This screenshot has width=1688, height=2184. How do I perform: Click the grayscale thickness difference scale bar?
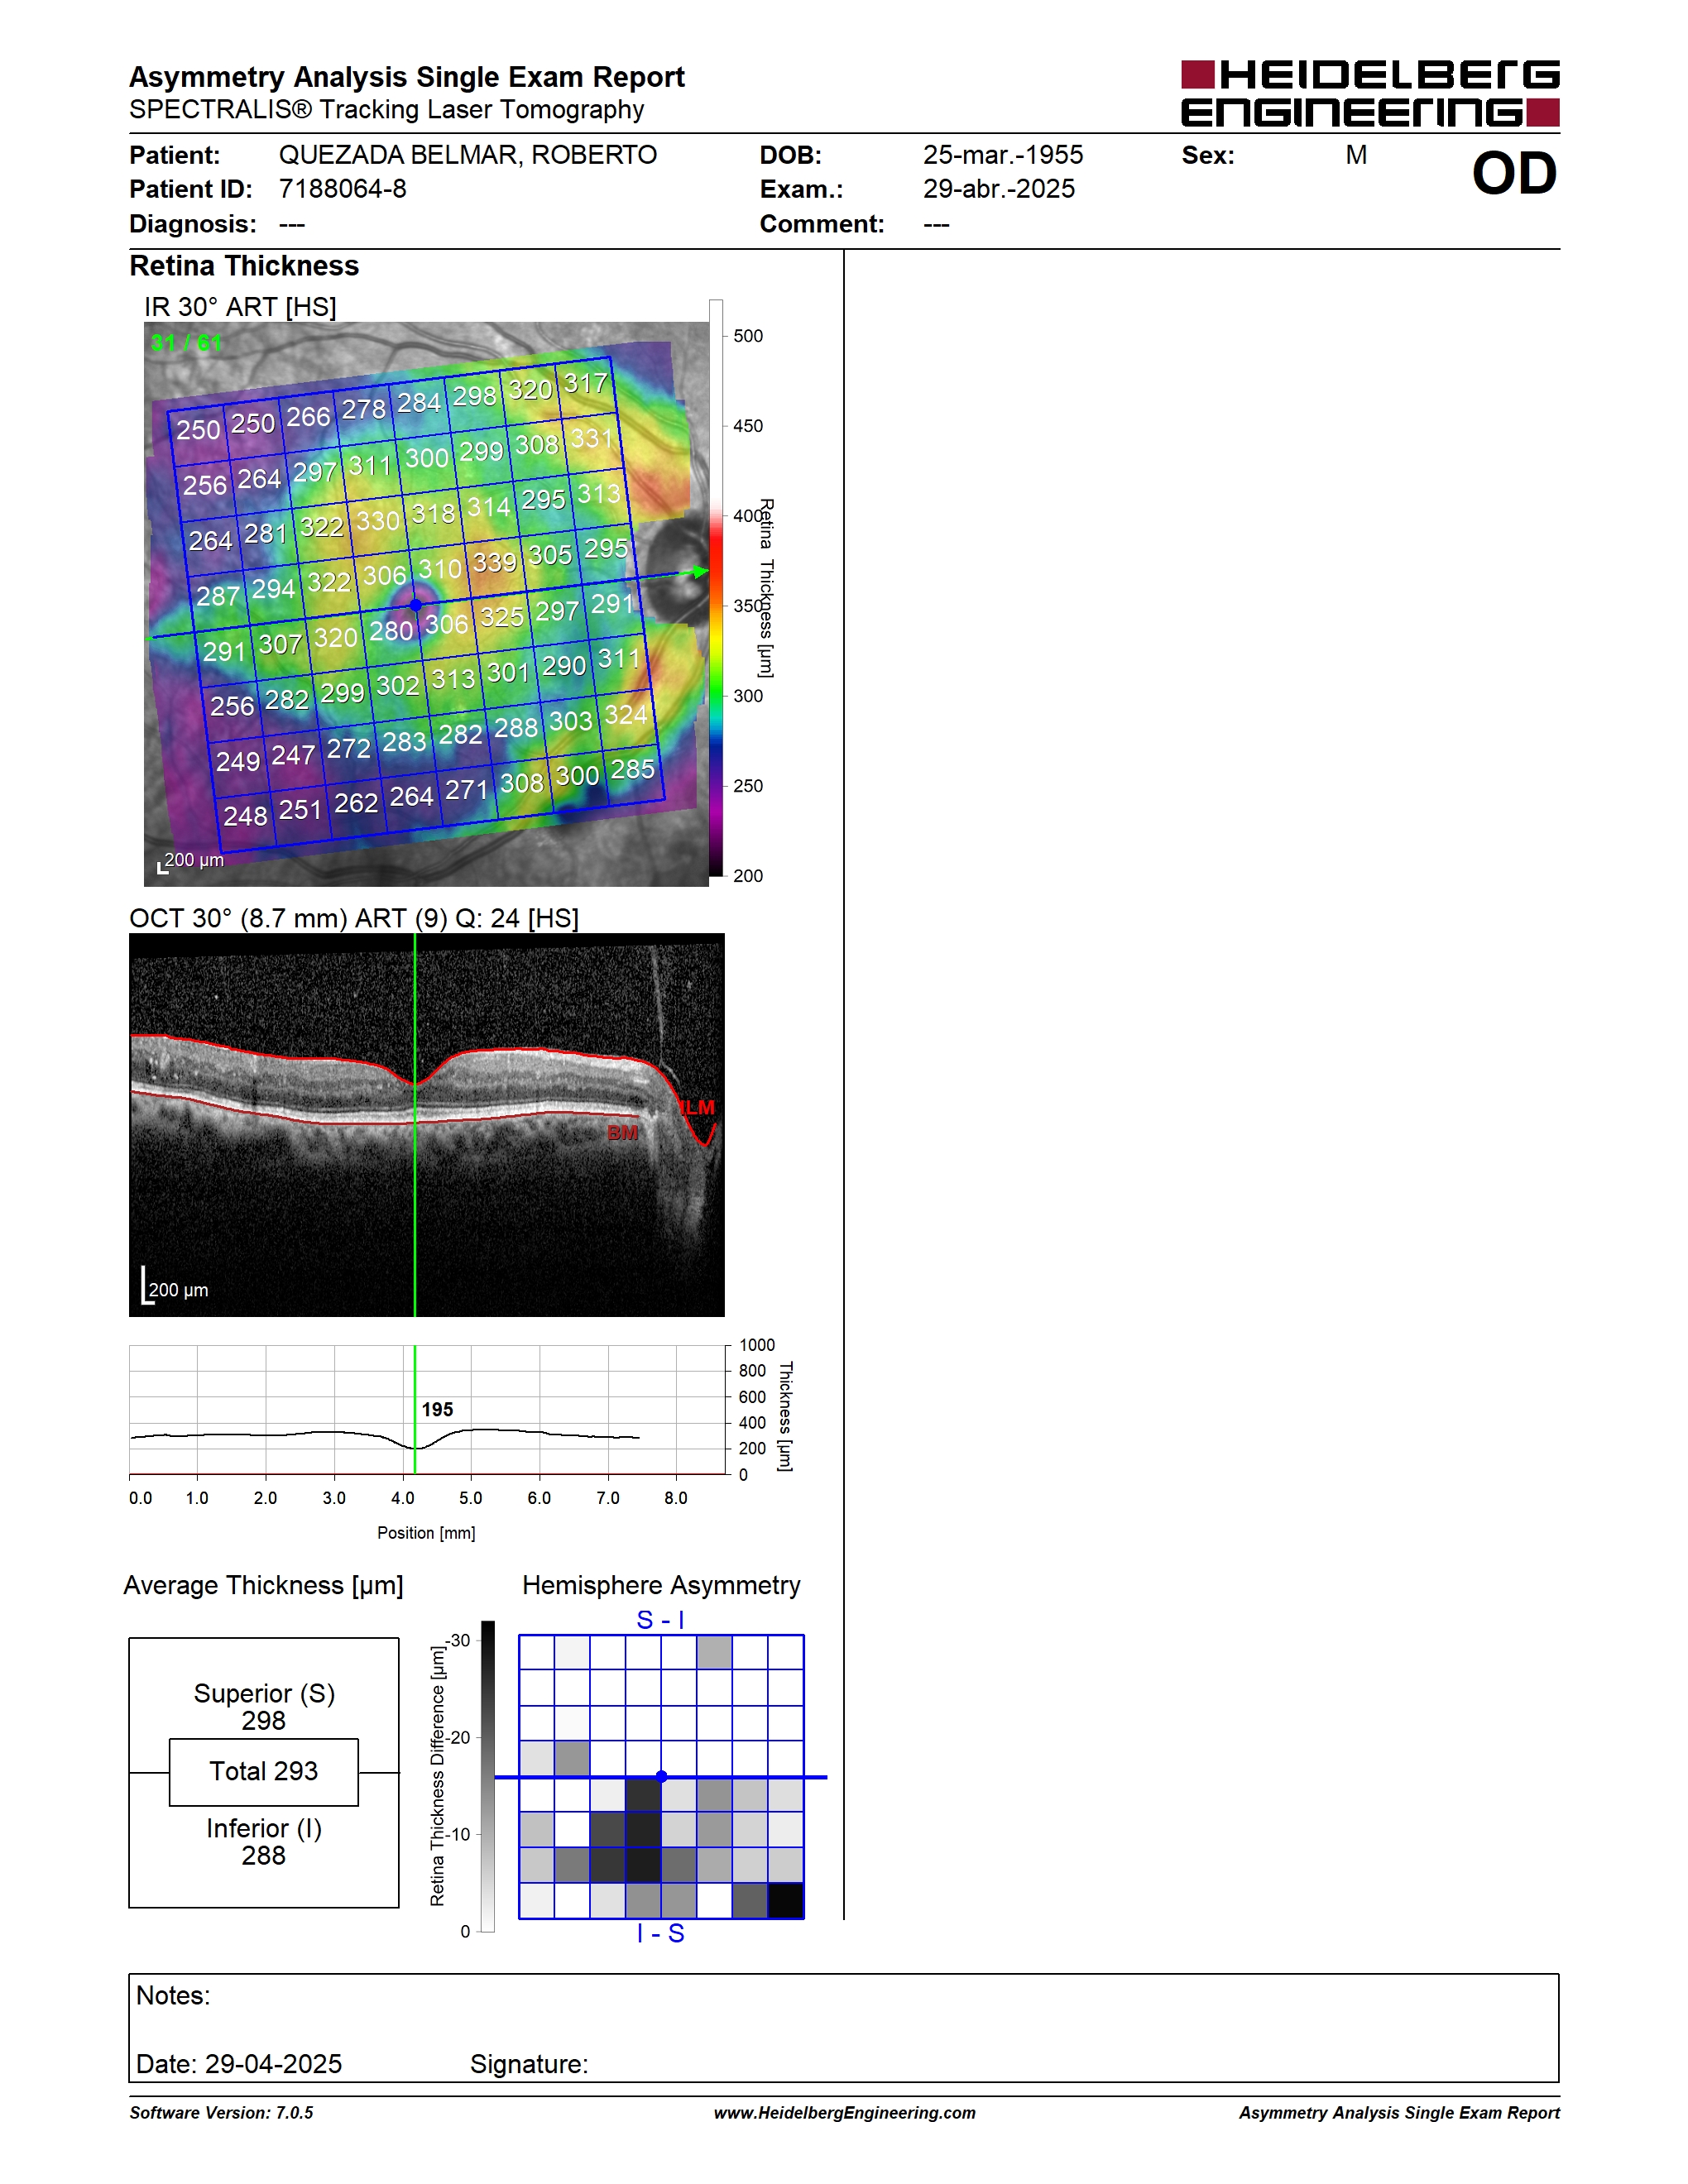(488, 1776)
